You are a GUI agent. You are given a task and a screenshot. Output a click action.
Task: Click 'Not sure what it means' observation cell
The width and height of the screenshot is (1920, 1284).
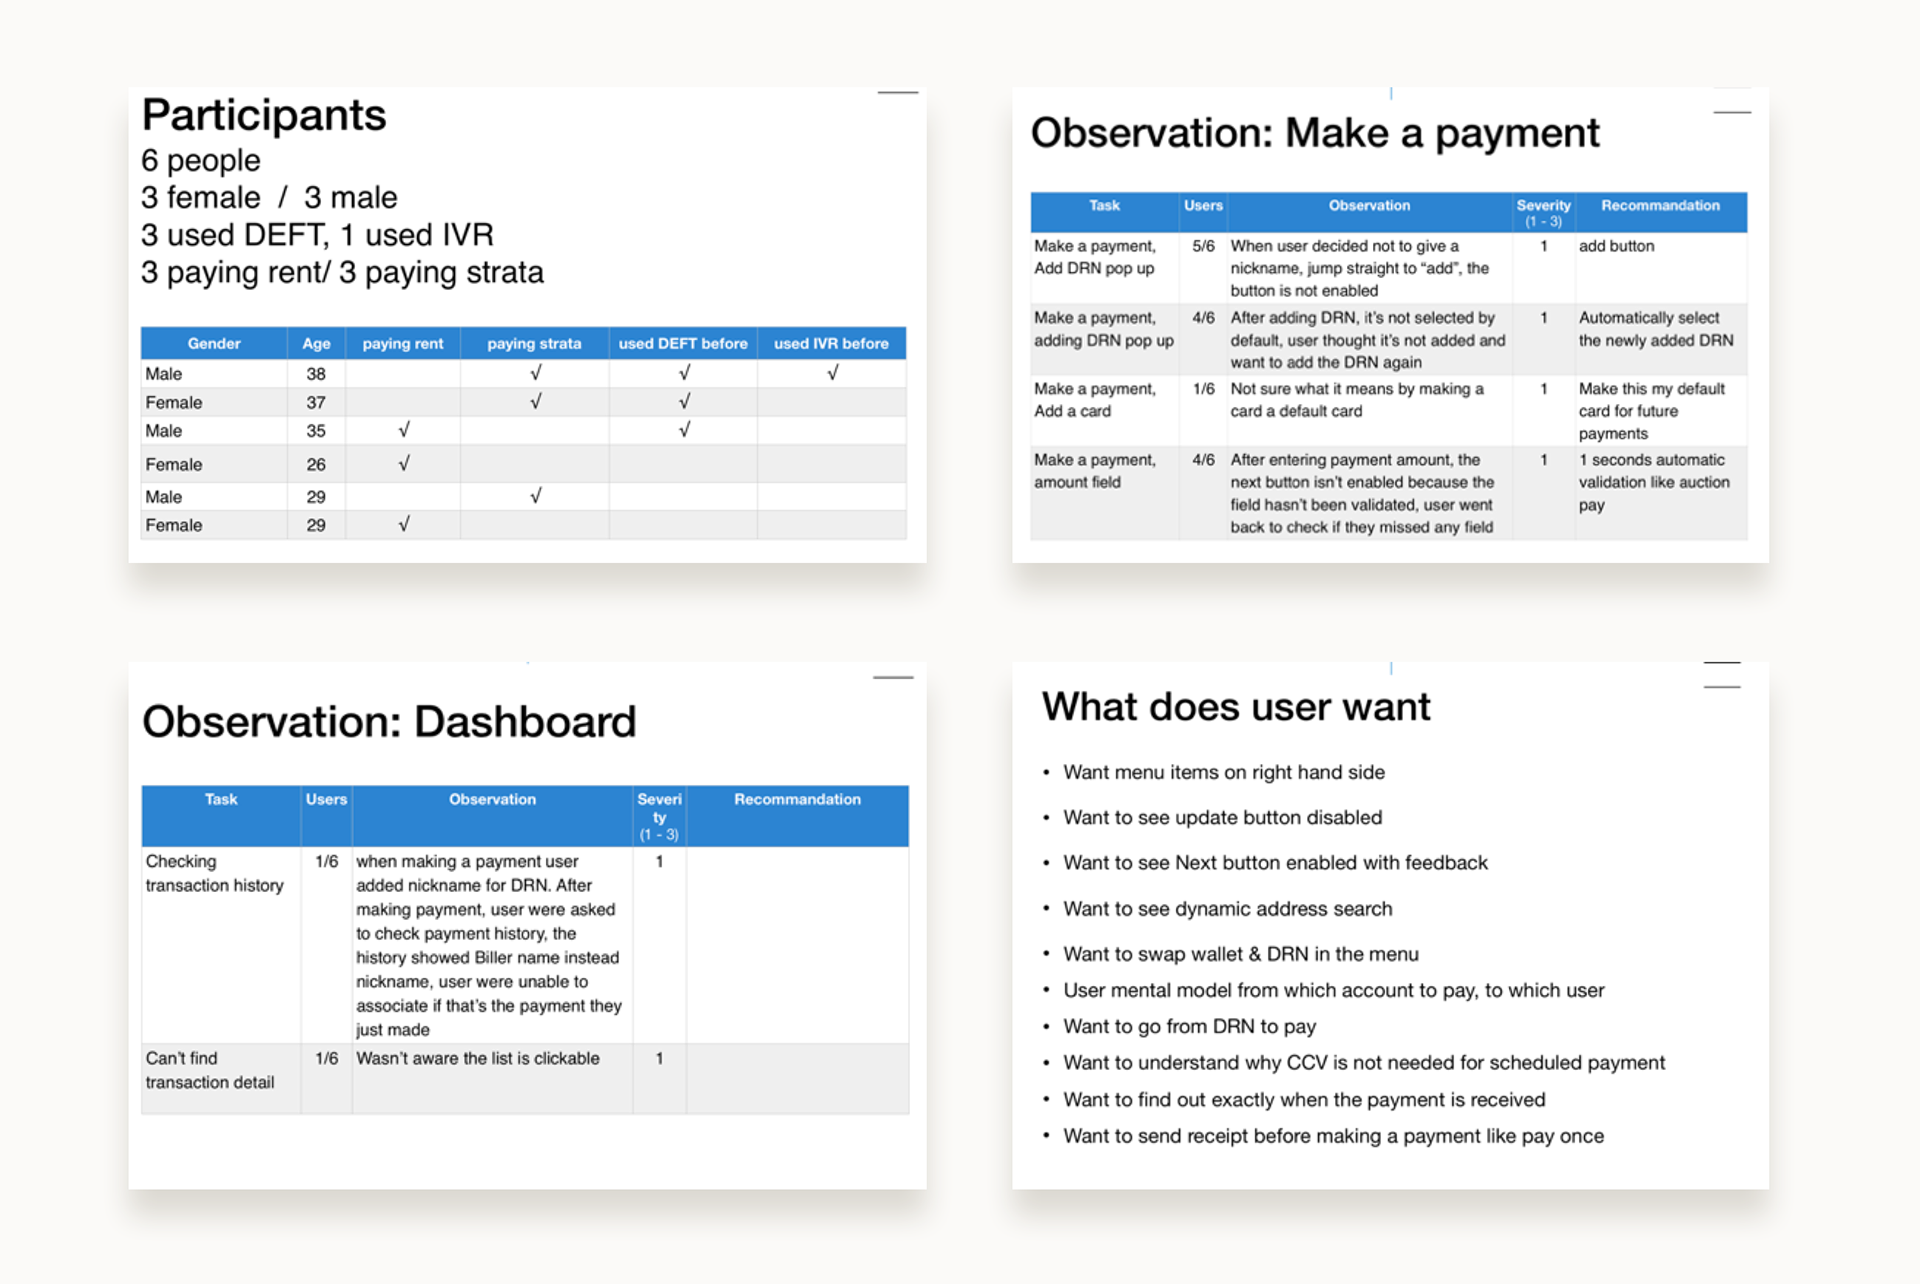1369,410
